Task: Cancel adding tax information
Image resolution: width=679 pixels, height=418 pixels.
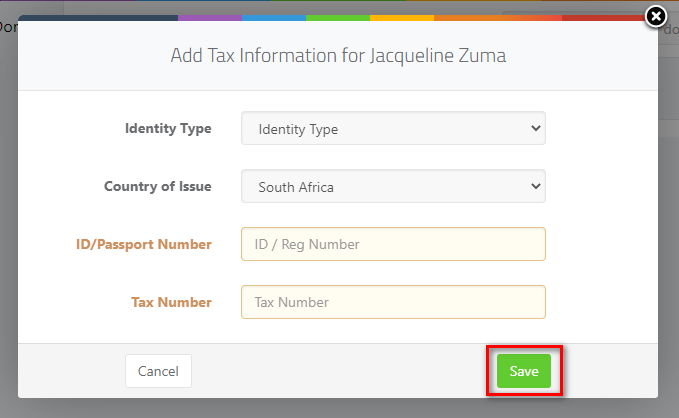Action: (x=158, y=371)
